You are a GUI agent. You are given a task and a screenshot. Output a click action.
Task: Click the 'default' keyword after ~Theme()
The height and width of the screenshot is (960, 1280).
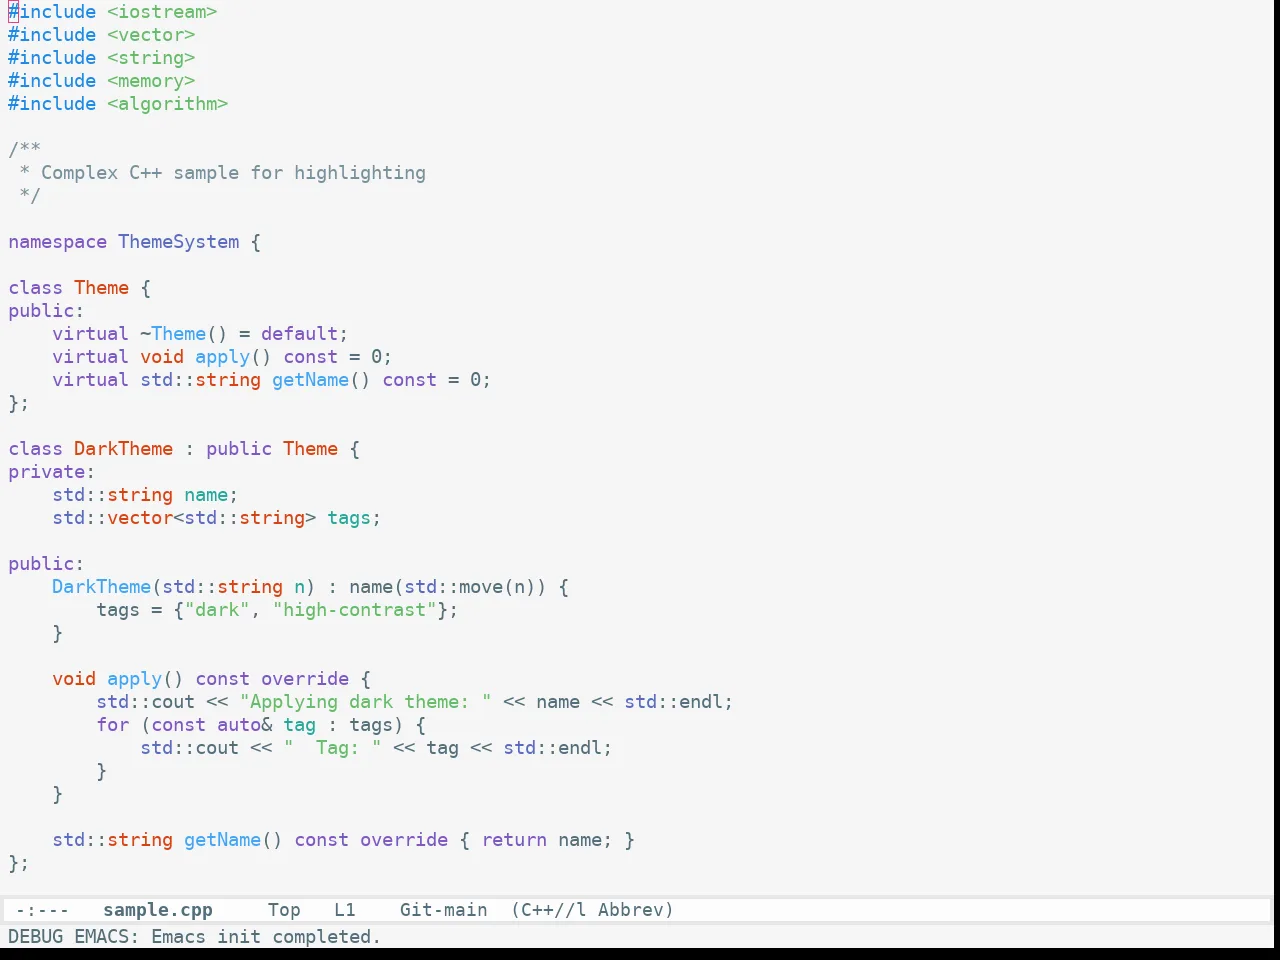[x=300, y=334]
